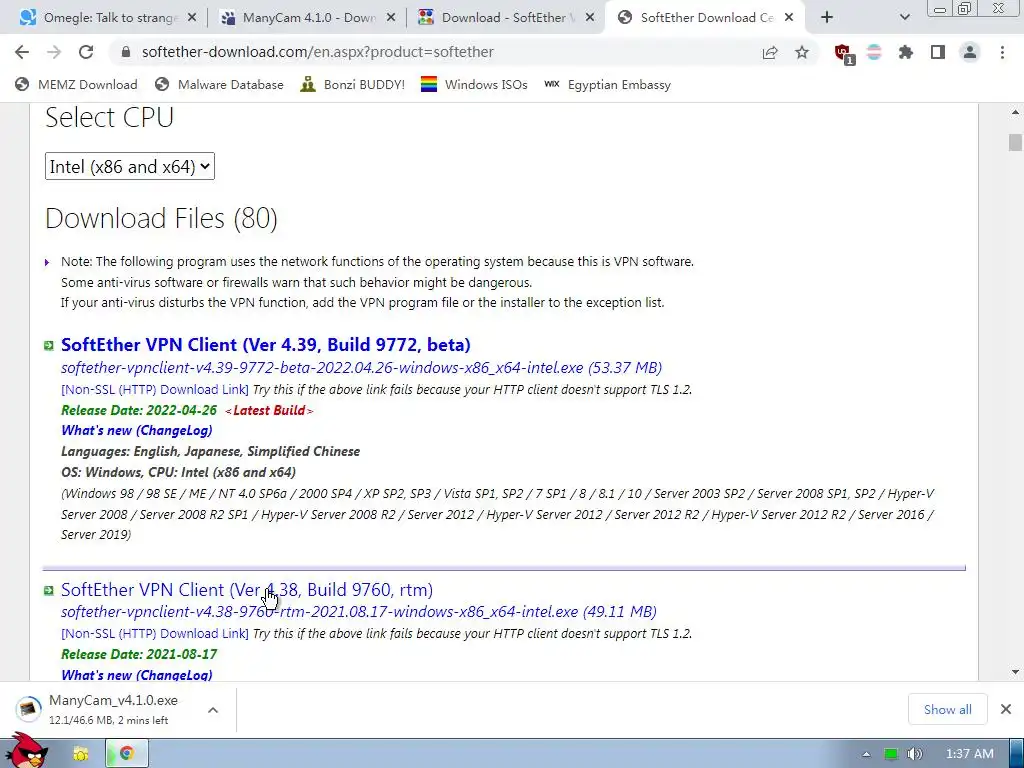
Task: Reload the current page
Action: click(86, 52)
